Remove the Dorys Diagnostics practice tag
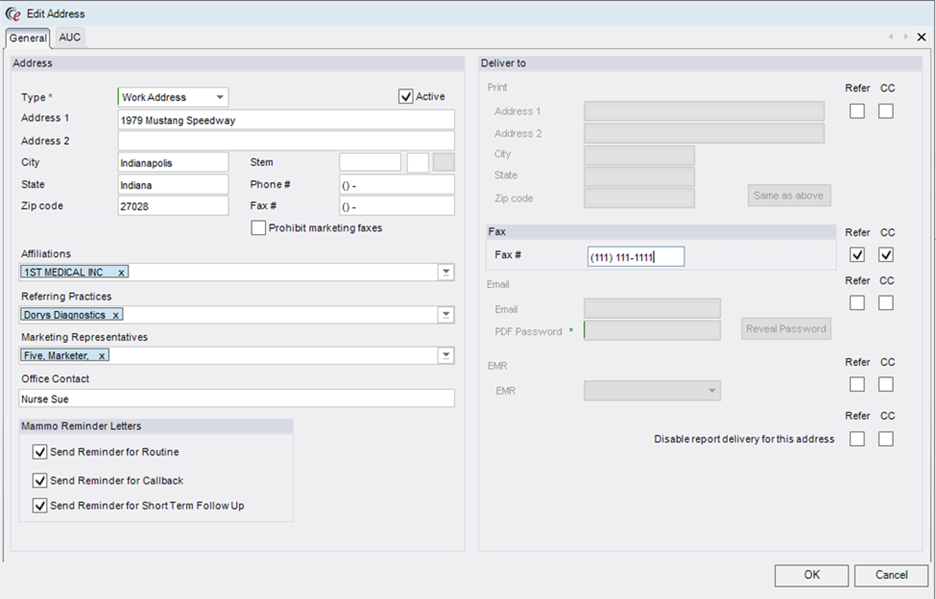Viewport: 936px width, 599px height. coord(115,316)
